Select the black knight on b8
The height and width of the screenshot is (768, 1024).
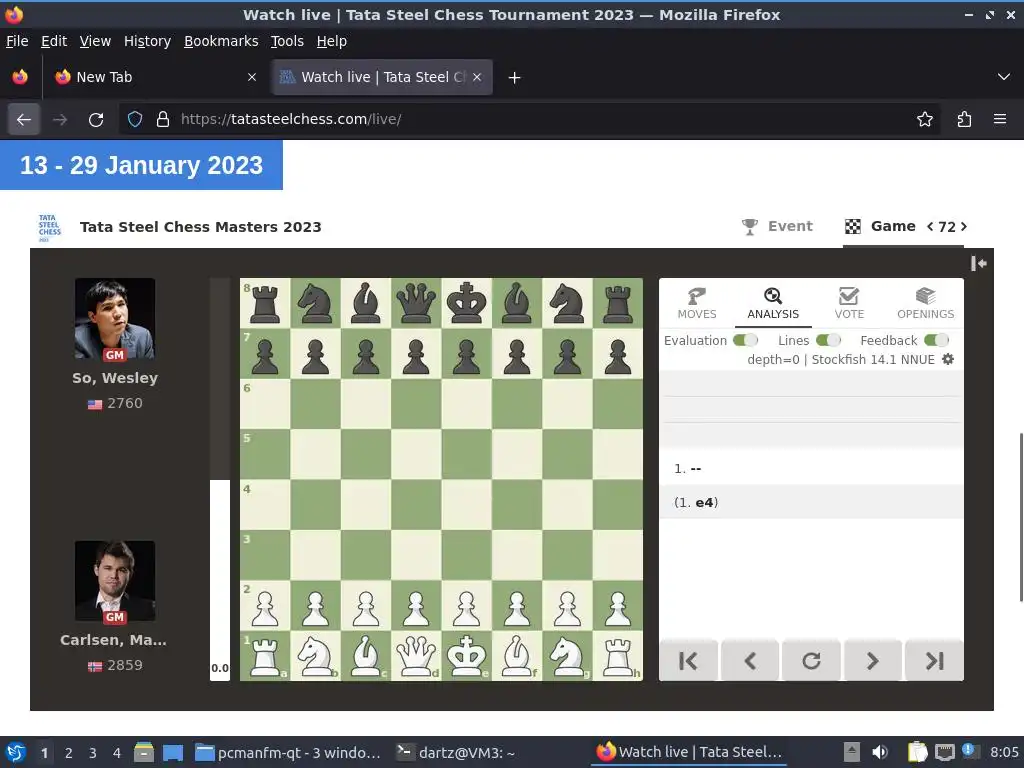click(x=315, y=303)
